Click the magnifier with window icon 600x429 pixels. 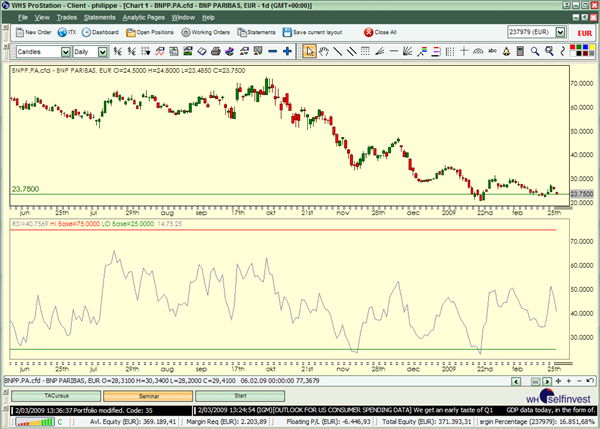[x=549, y=51]
